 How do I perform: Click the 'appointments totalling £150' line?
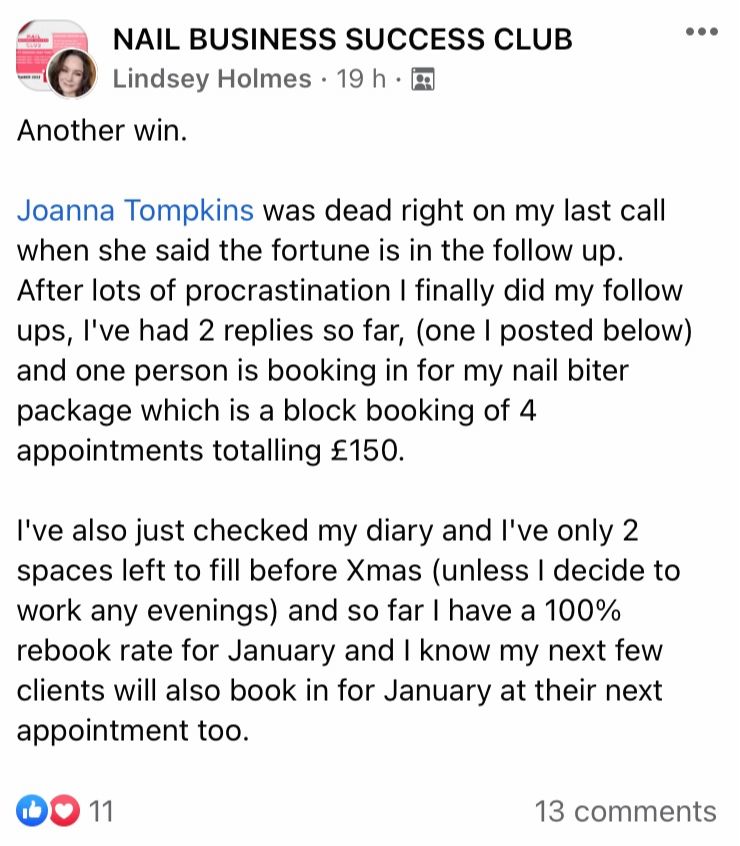click(x=210, y=451)
